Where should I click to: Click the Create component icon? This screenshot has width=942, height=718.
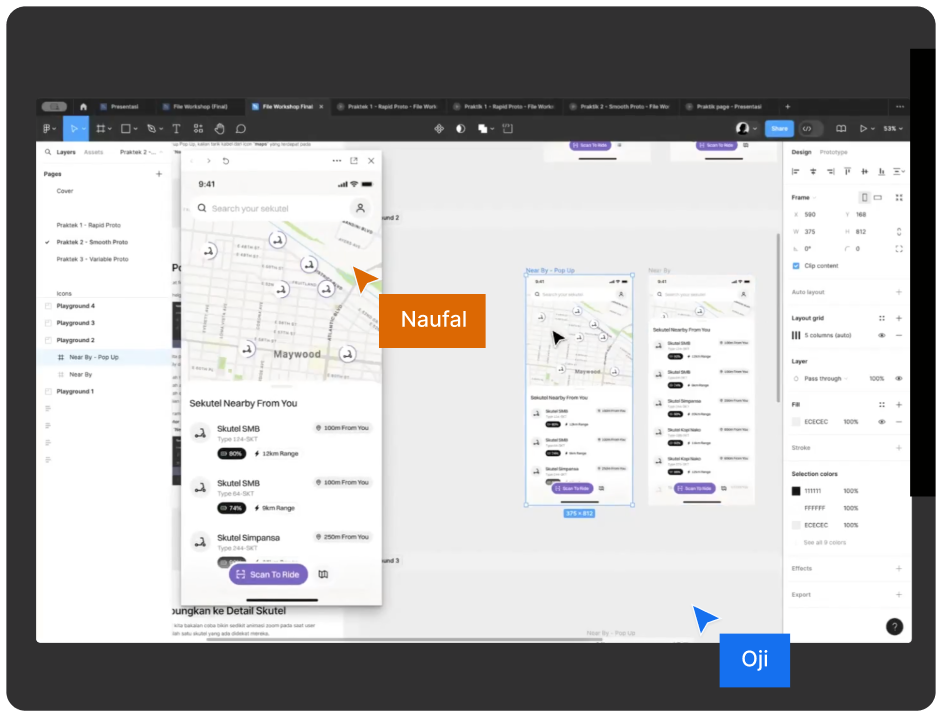click(439, 129)
